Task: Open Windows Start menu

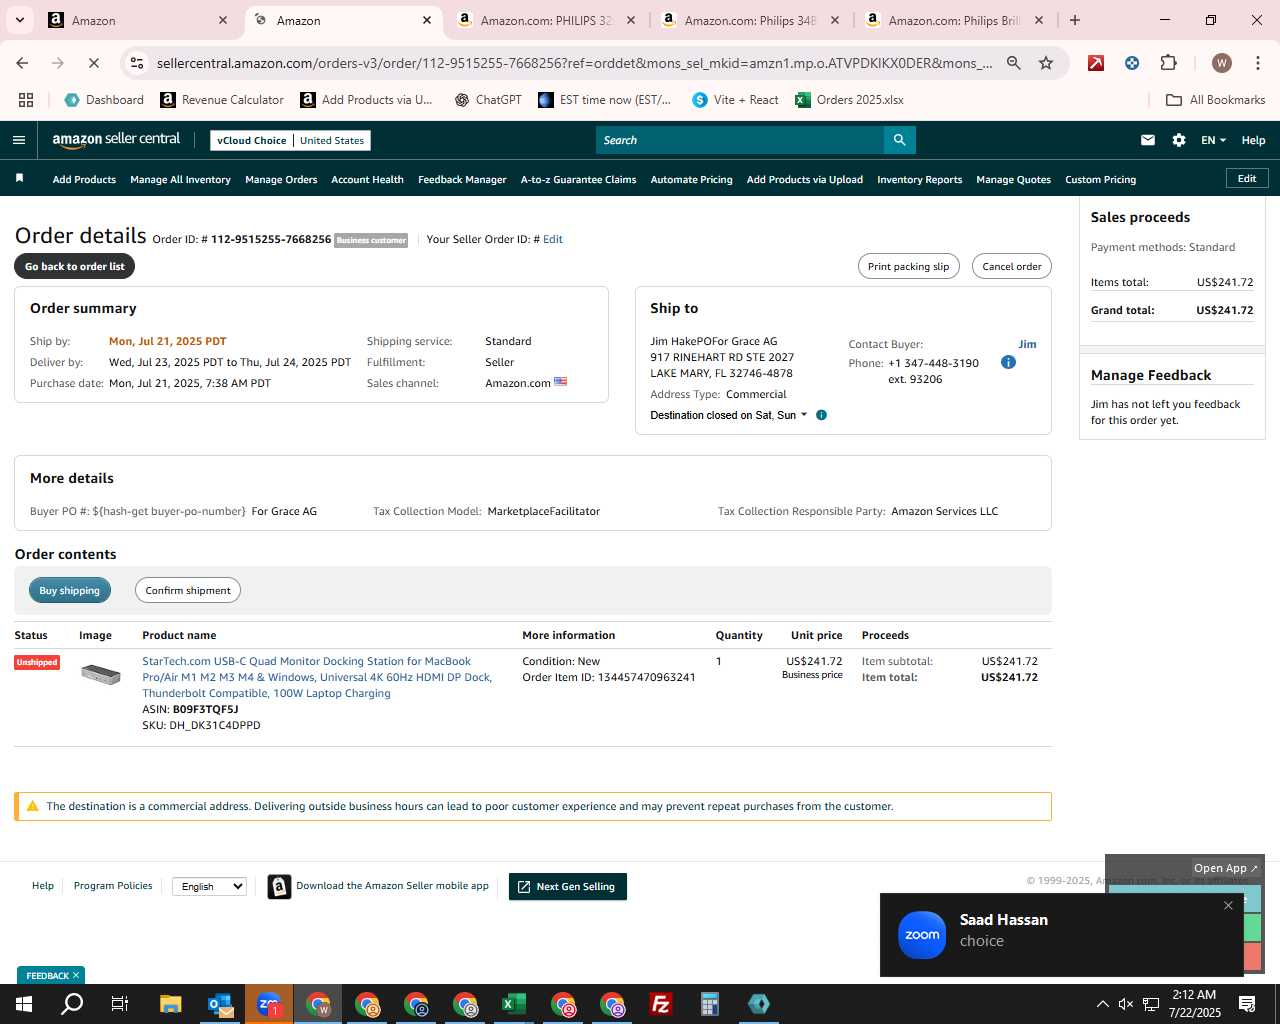Action: point(24,1004)
